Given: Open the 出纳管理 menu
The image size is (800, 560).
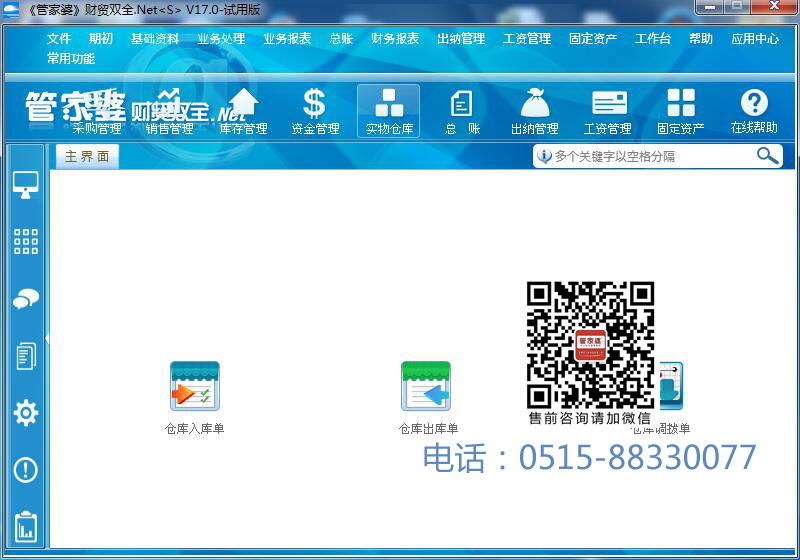Looking at the screenshot, I should click(x=461, y=39).
